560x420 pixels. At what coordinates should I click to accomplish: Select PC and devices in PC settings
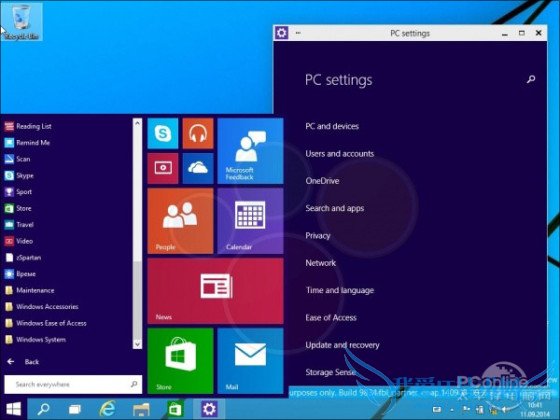click(332, 126)
